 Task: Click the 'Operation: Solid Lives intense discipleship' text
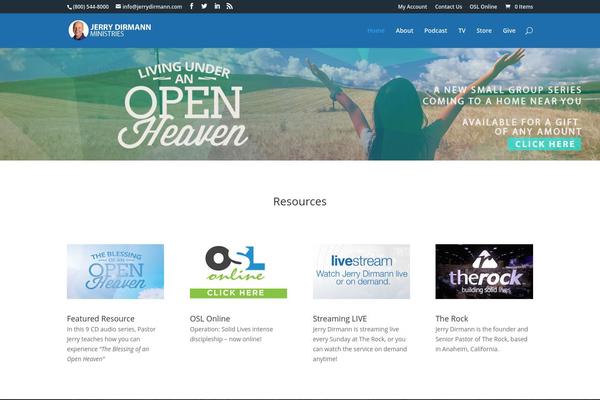click(x=232, y=334)
